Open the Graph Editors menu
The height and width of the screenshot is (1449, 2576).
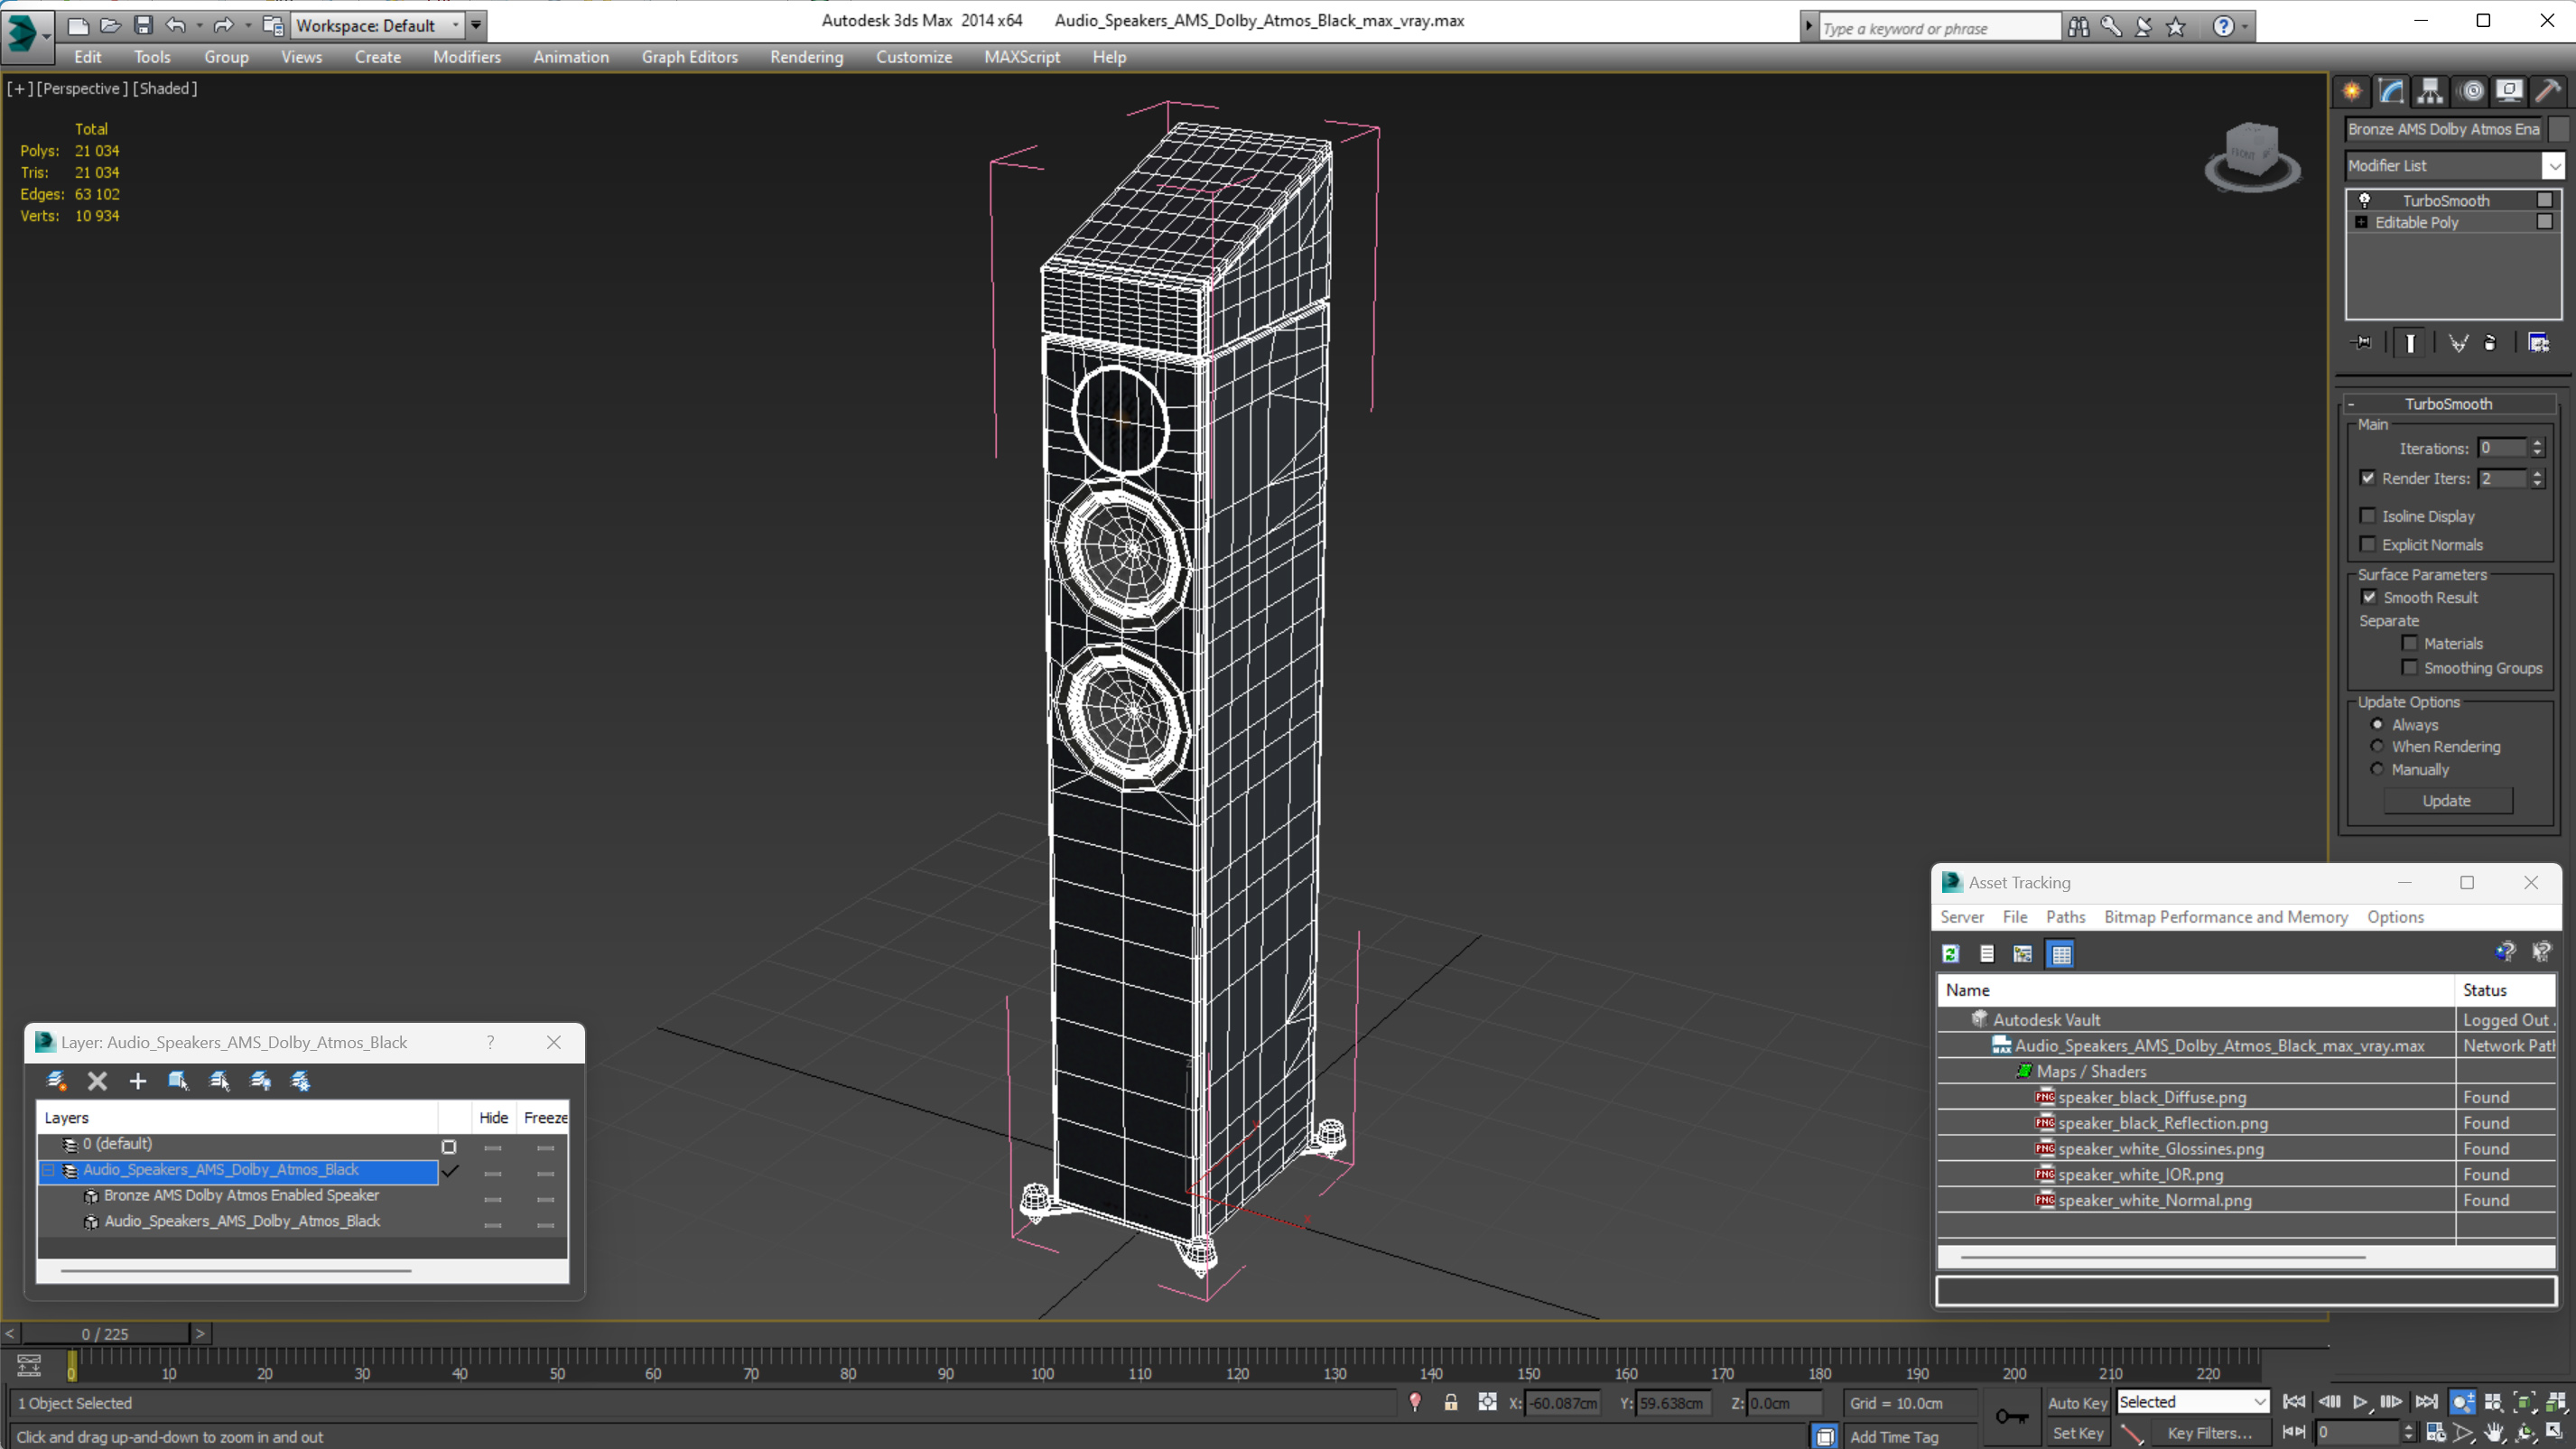point(689,57)
